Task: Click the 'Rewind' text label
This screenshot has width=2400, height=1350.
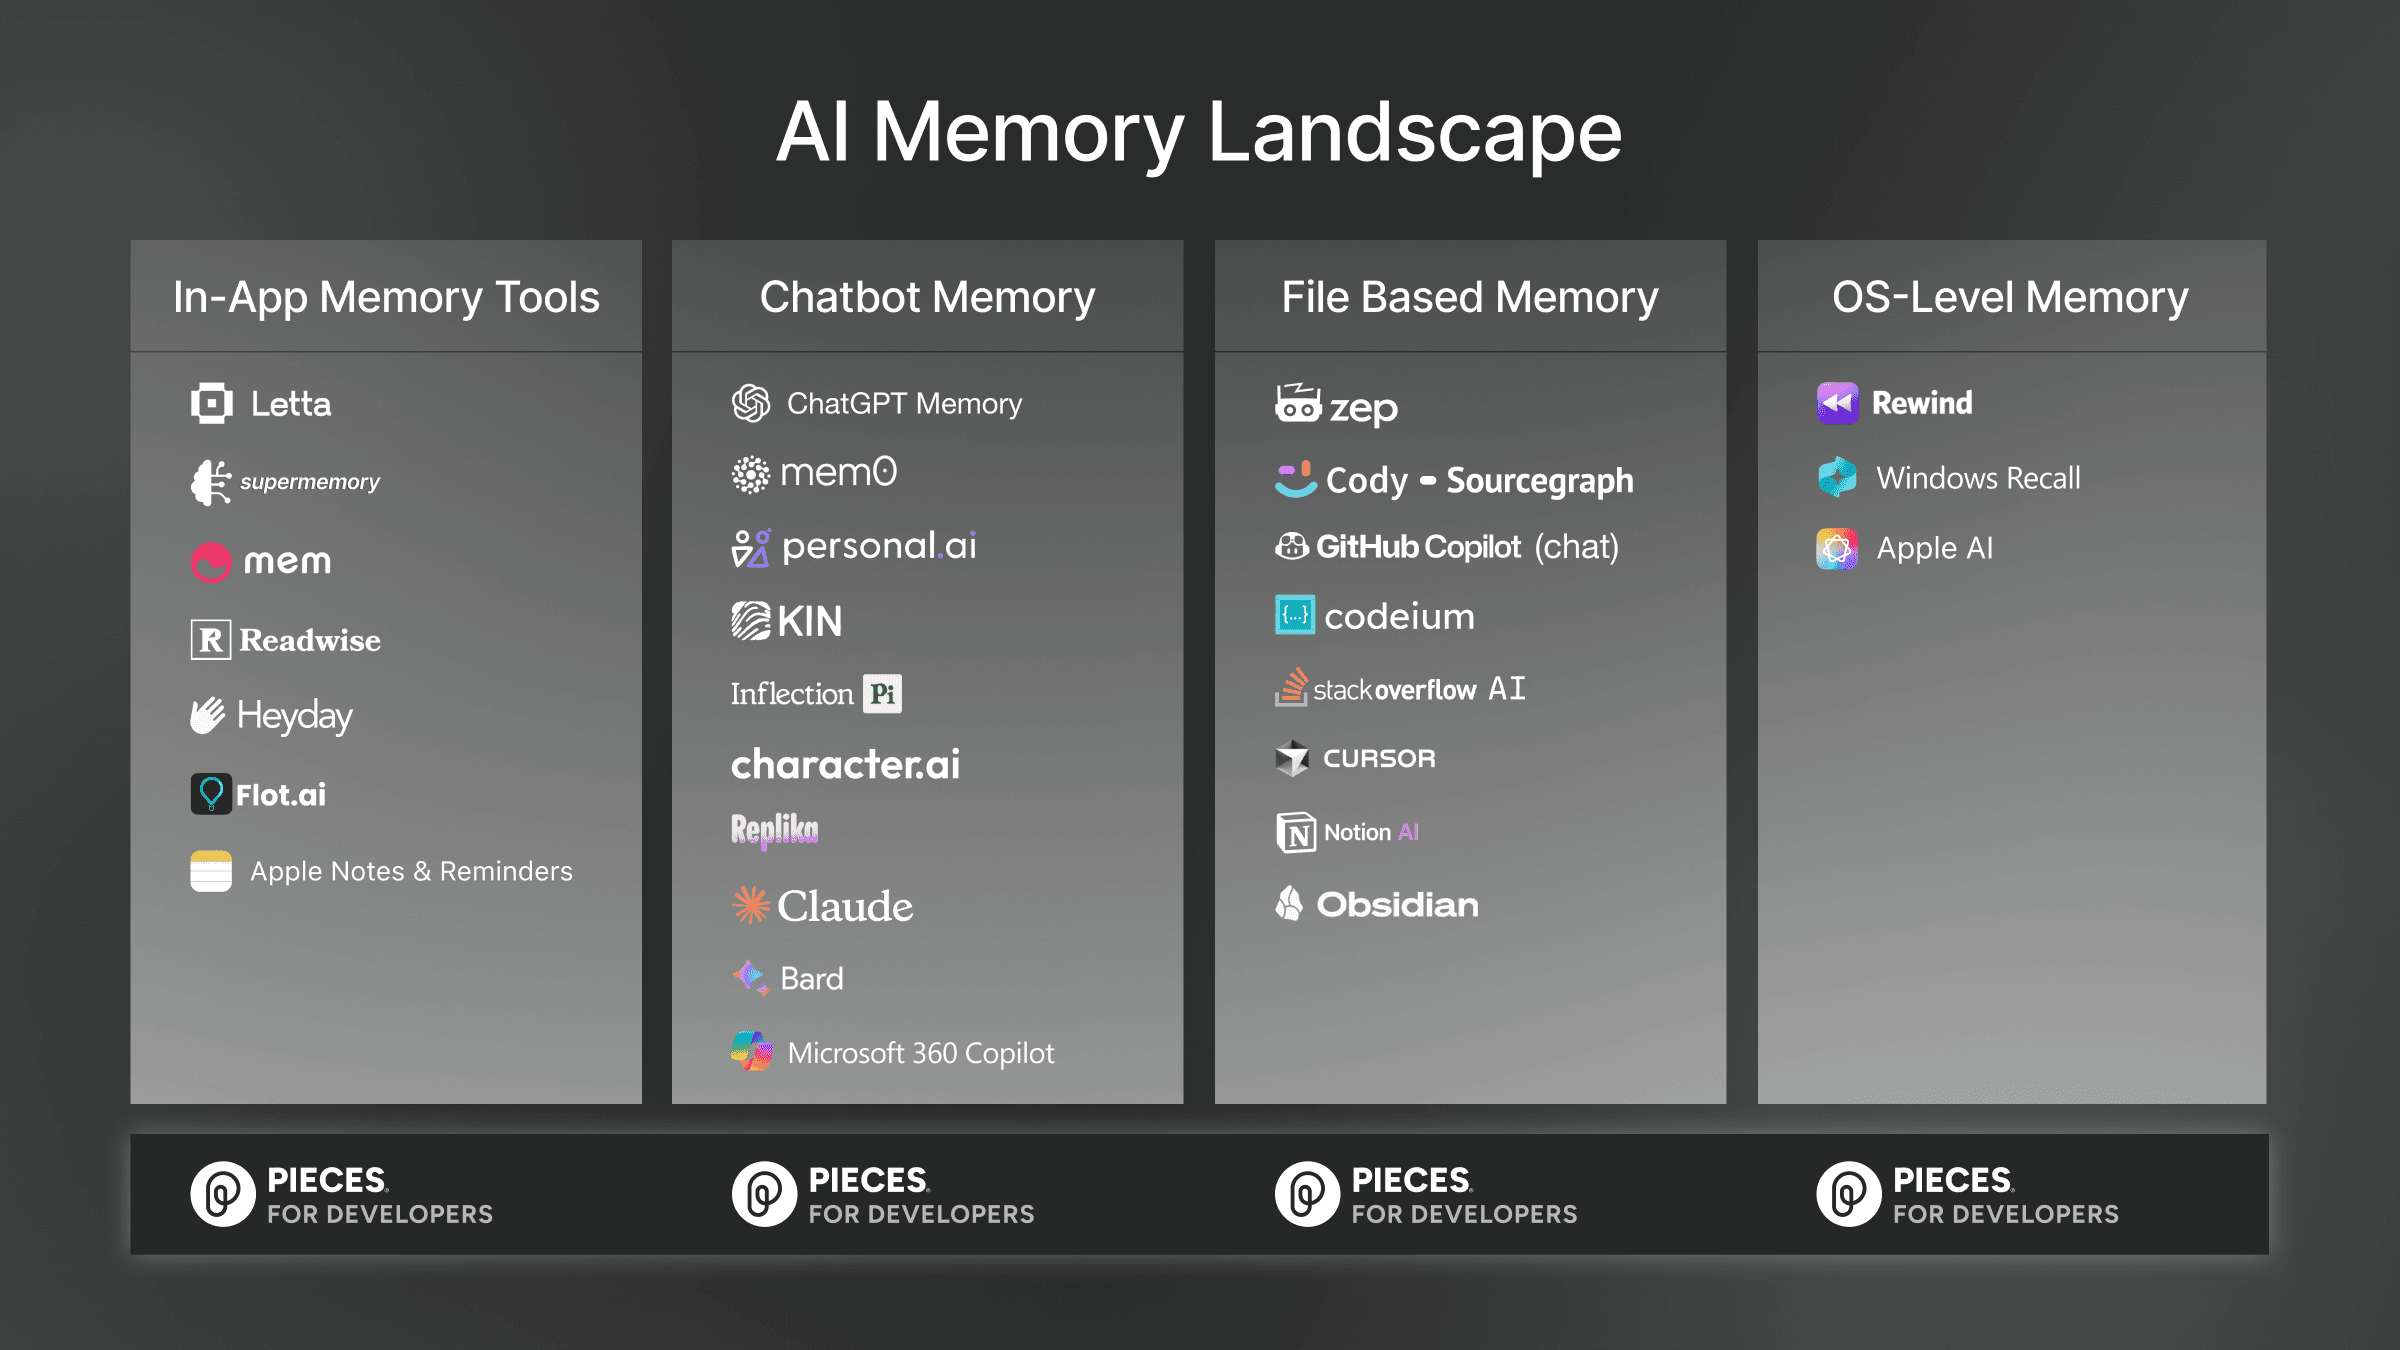Action: click(x=1922, y=403)
